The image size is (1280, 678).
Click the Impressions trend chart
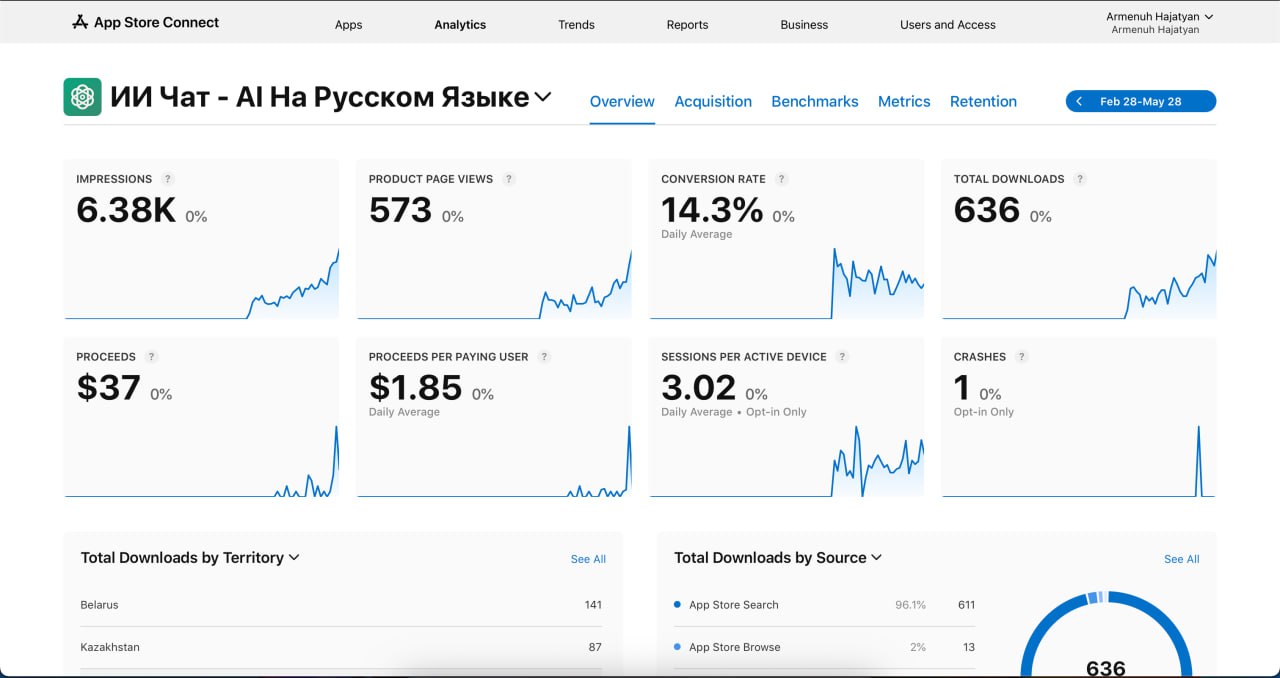point(201,280)
